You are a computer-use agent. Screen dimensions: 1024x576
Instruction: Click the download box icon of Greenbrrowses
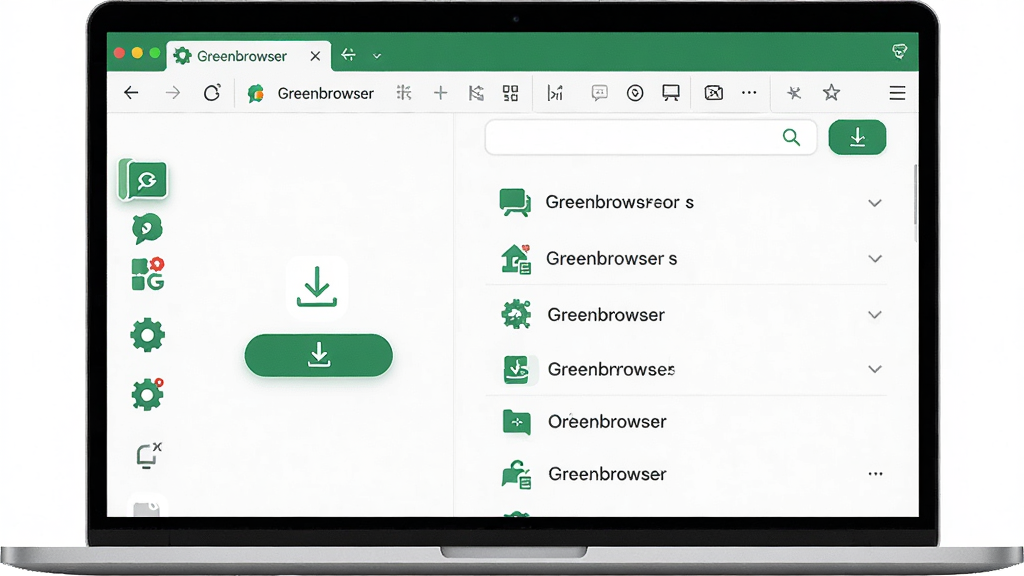point(517,369)
